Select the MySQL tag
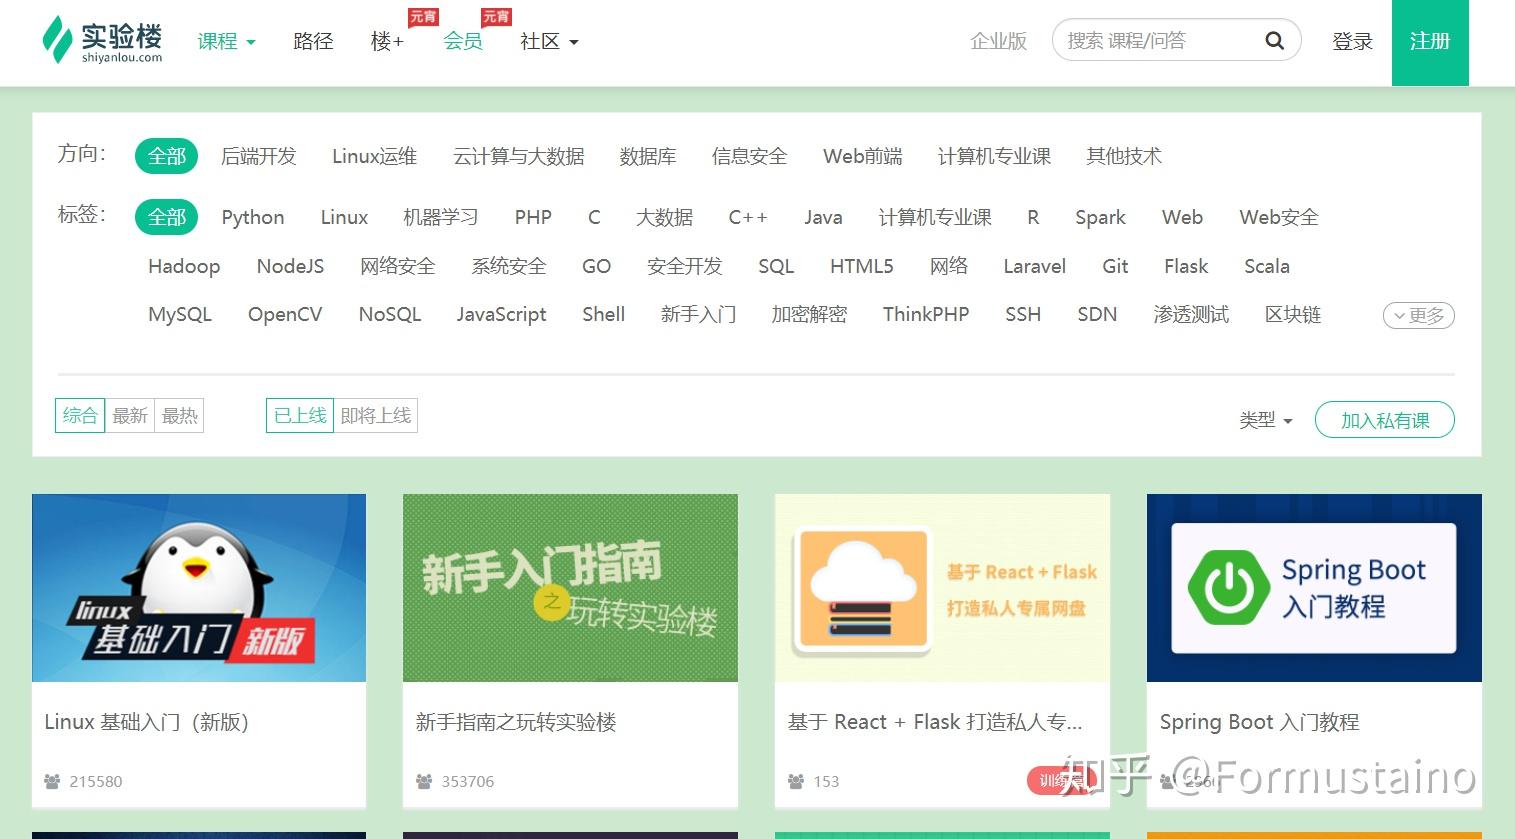1515x839 pixels. coord(180,314)
